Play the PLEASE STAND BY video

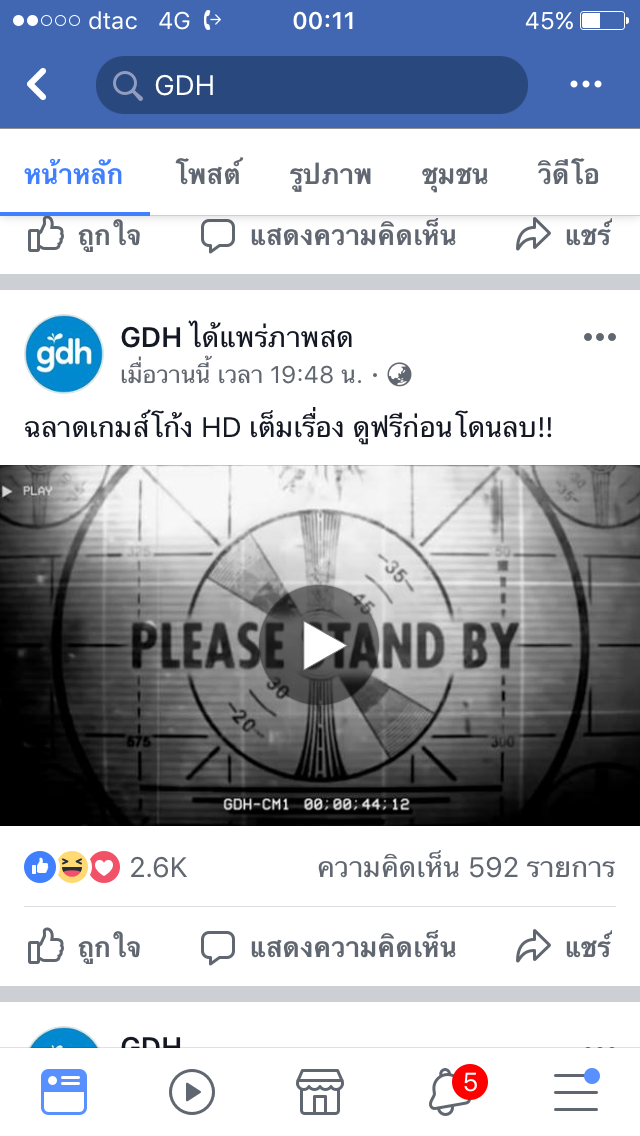(x=320, y=645)
